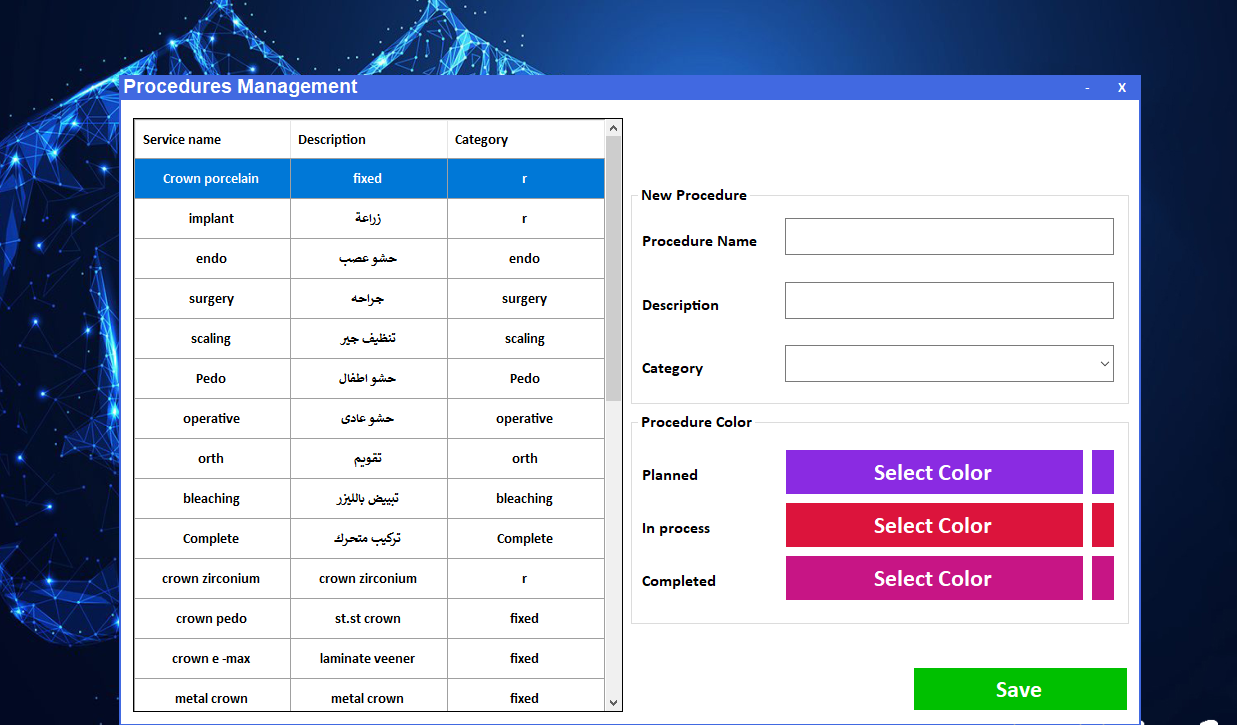Screen dimensions: 1237x725
Task: Click the surgery category cell
Action: click(x=526, y=299)
